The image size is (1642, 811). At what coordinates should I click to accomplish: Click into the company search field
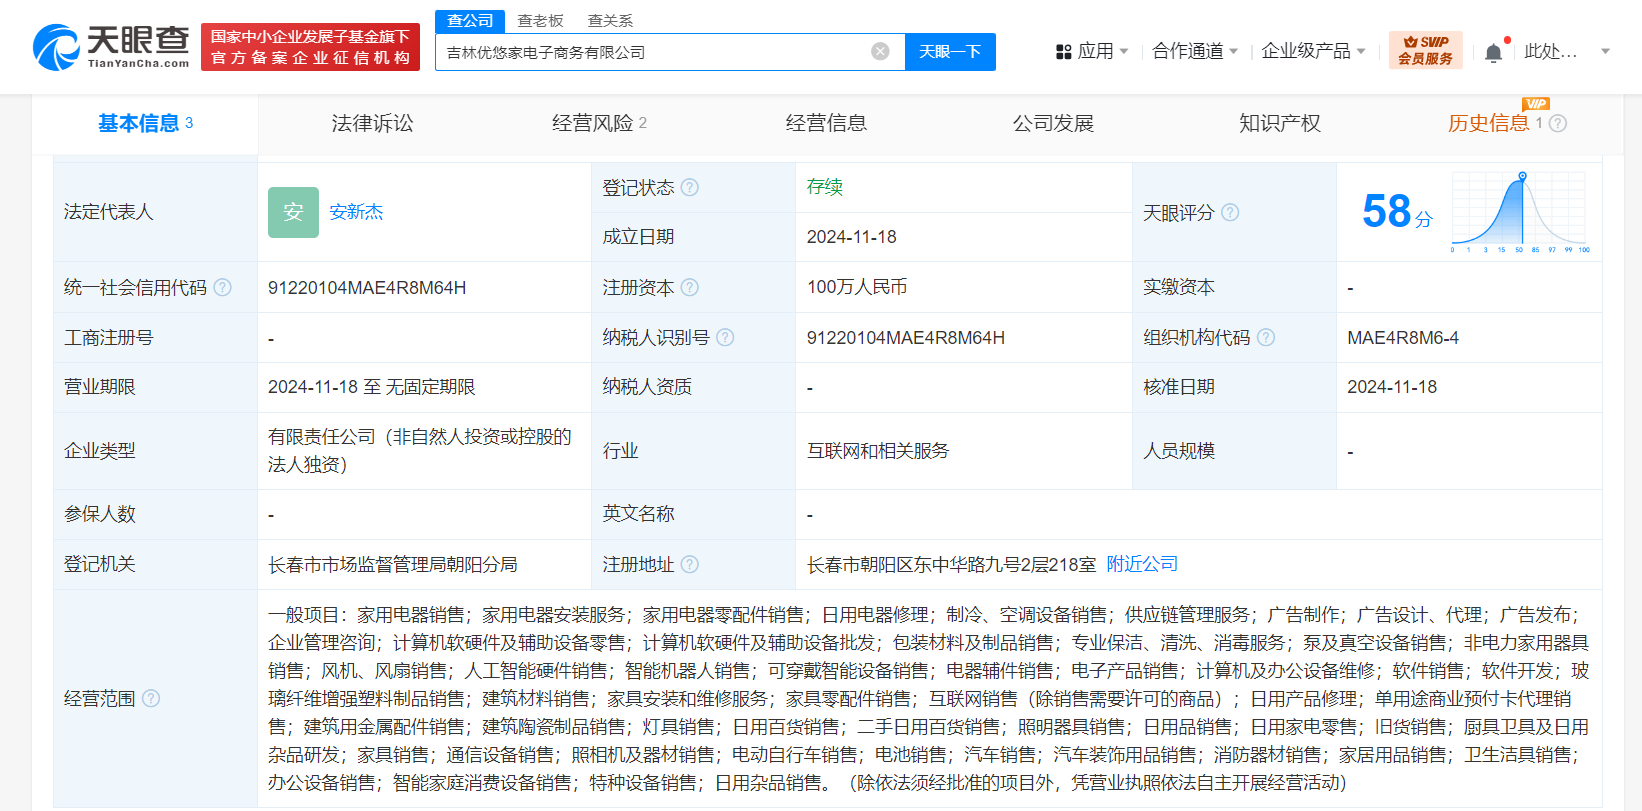click(x=650, y=52)
